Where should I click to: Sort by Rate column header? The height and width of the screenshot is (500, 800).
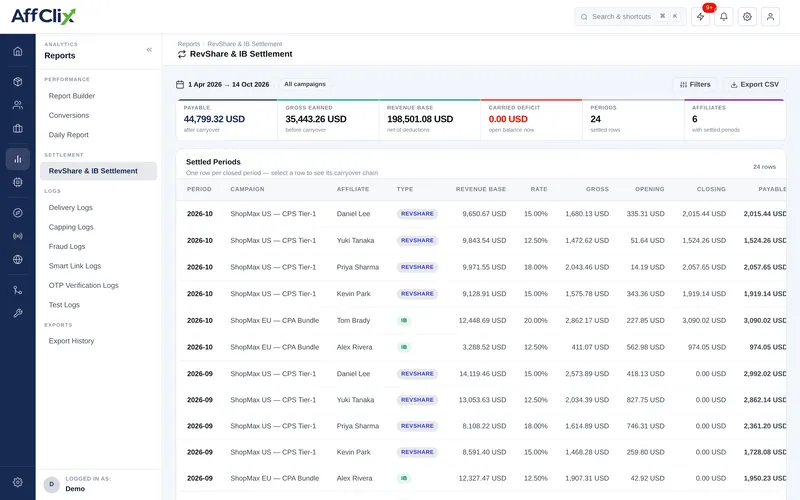pyautogui.click(x=539, y=189)
